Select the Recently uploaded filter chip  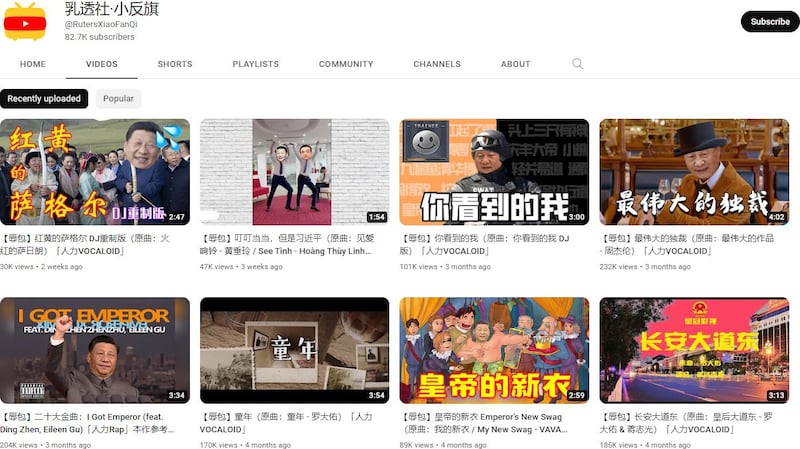45,99
